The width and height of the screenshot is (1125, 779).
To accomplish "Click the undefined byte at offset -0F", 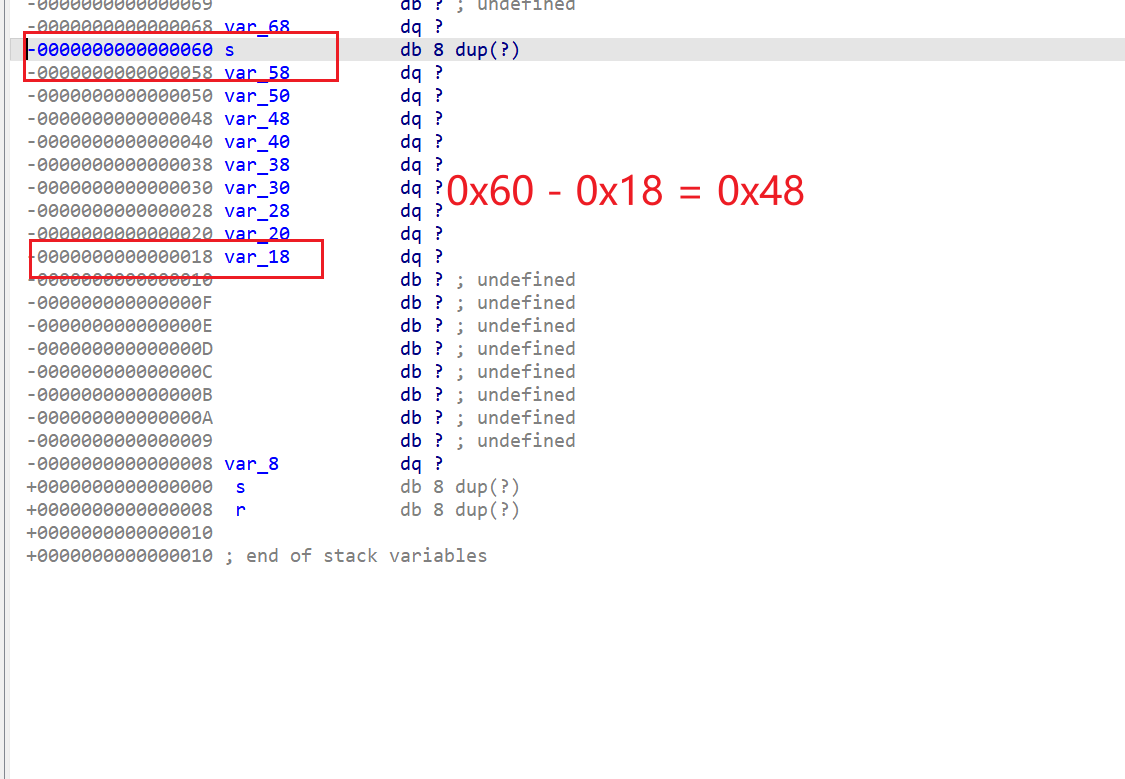I will pyautogui.click(x=119, y=303).
